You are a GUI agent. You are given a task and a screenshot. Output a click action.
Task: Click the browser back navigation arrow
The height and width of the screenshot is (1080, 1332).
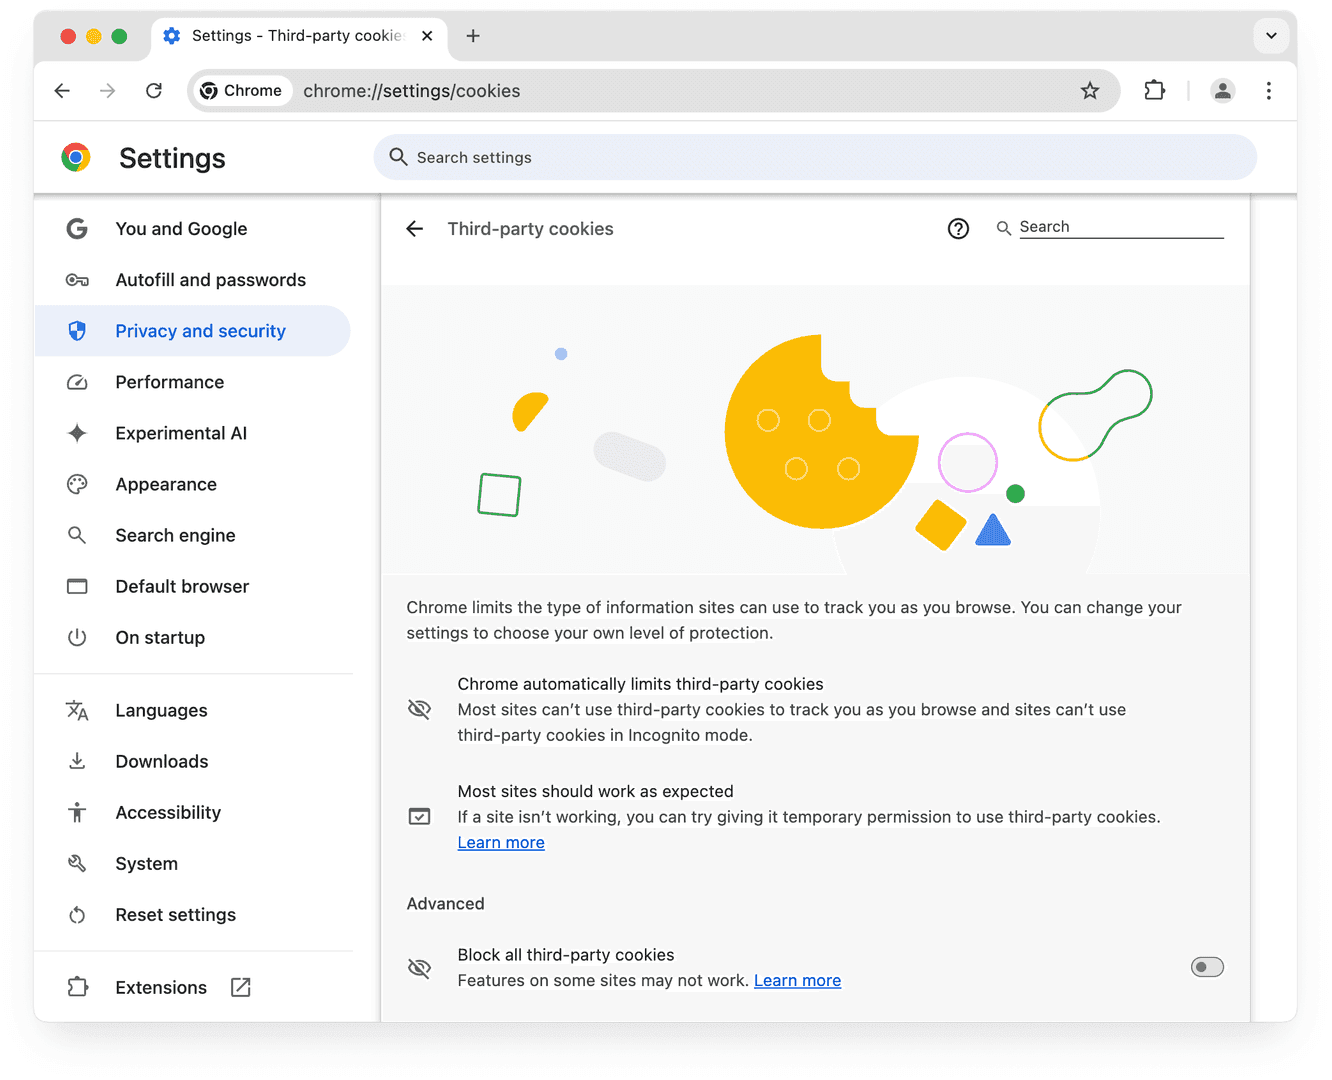(x=62, y=90)
